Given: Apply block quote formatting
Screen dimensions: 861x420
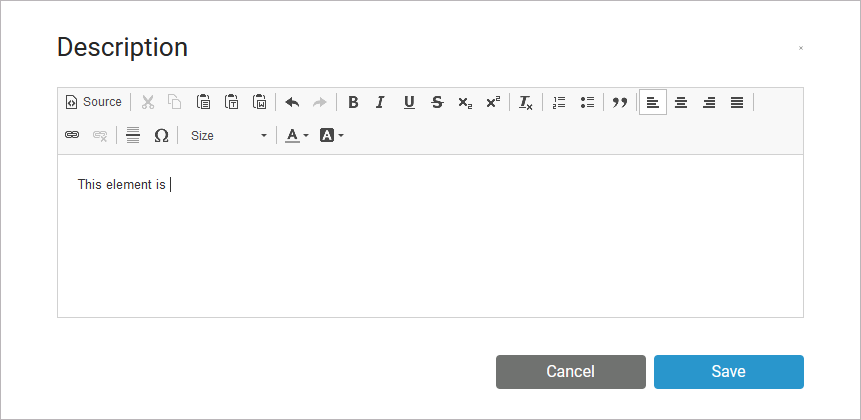Looking at the screenshot, I should click(x=620, y=102).
